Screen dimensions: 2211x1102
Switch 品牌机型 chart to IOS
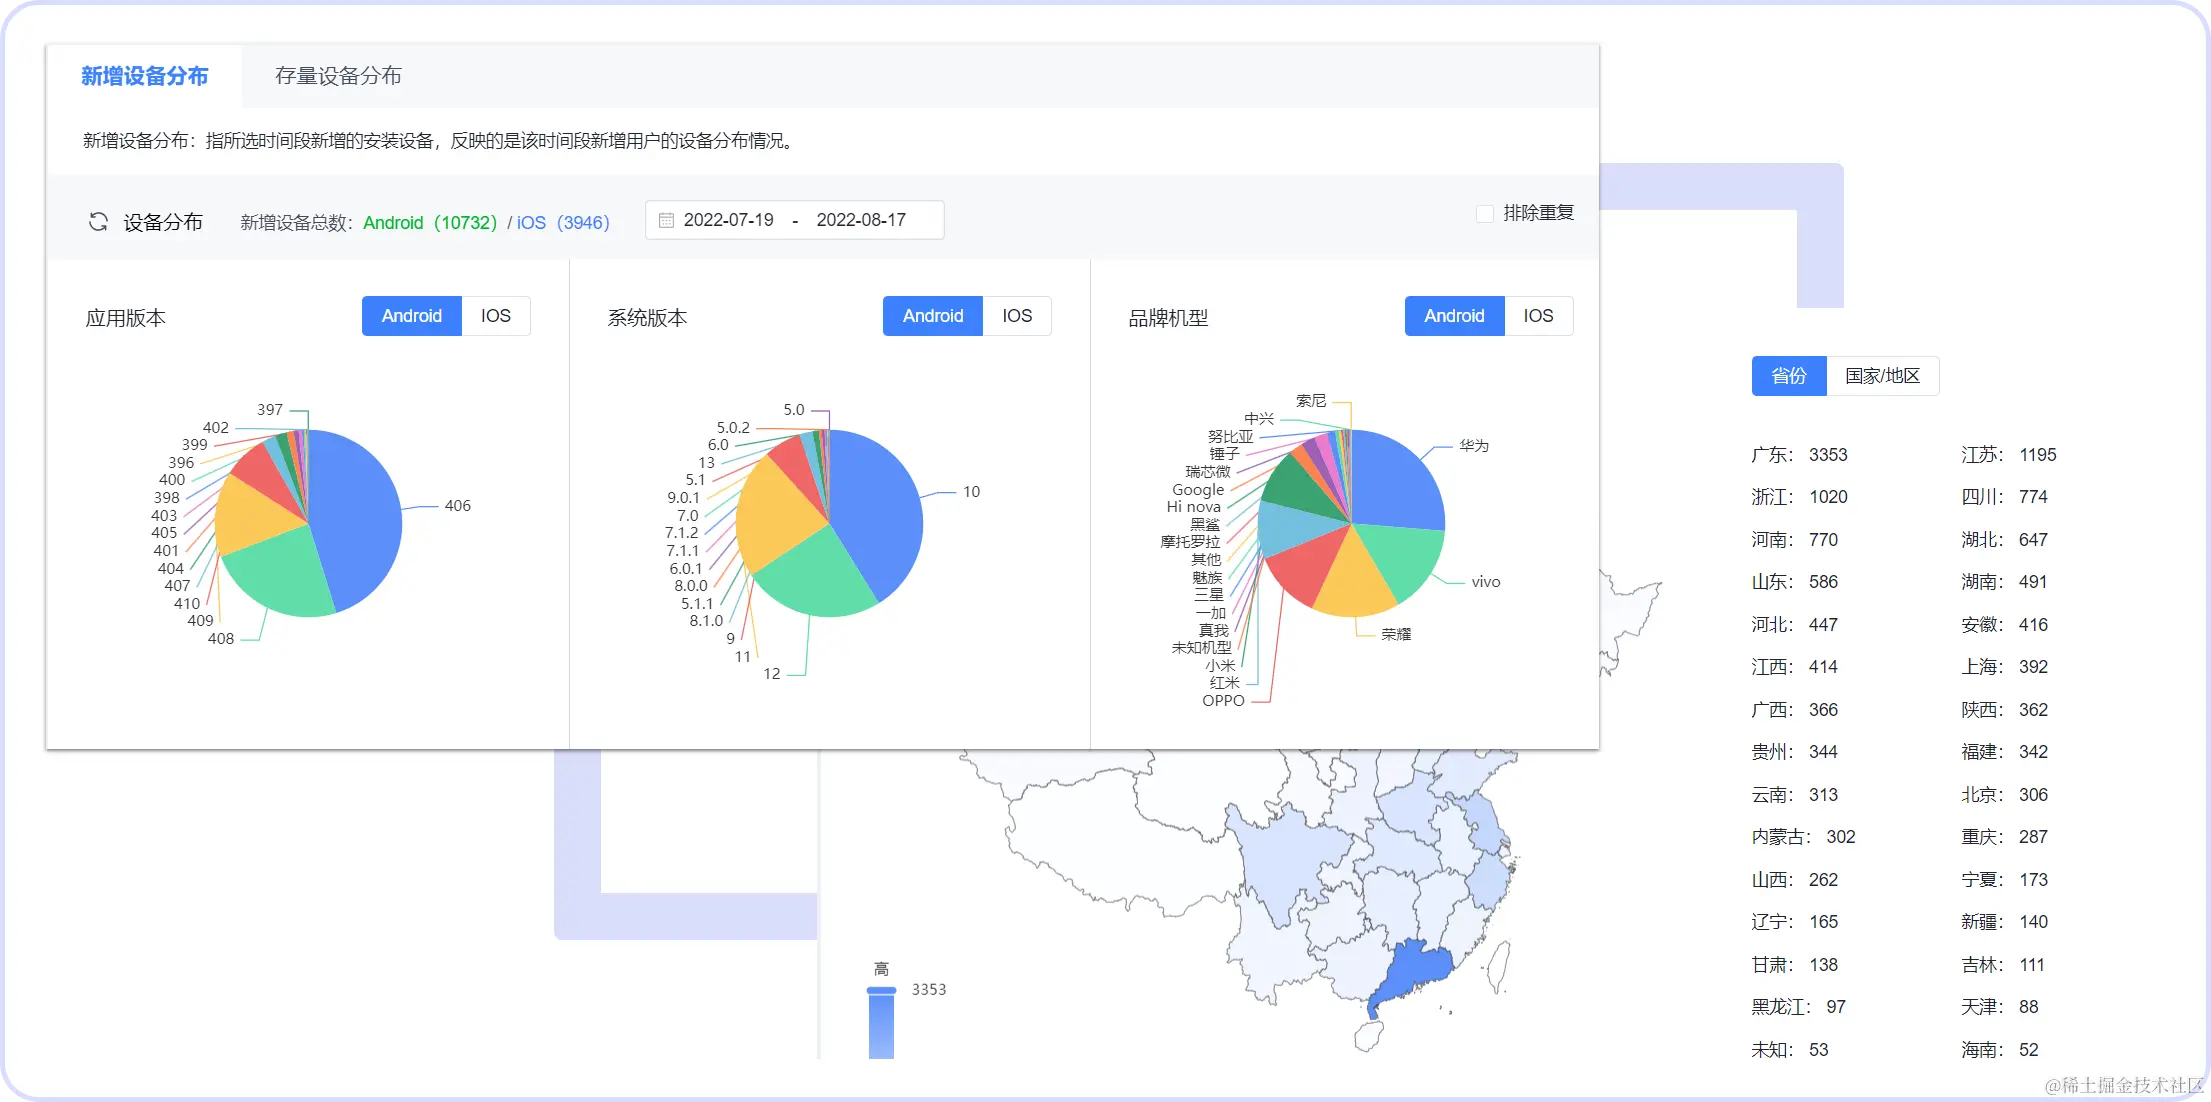click(x=1537, y=316)
